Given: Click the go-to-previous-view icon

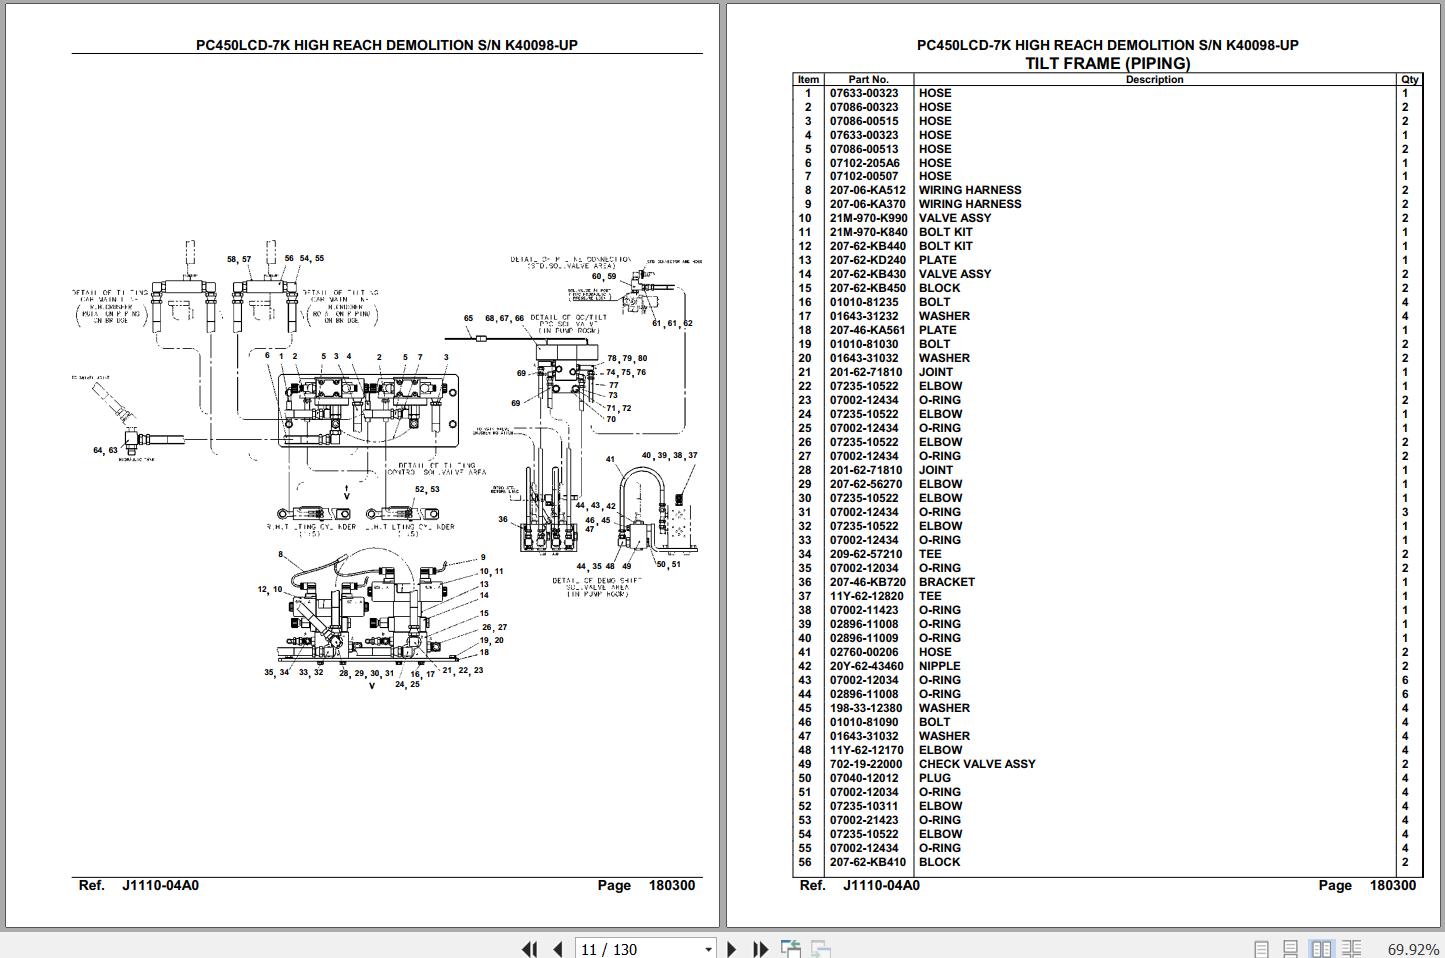Looking at the screenshot, I should tap(791, 949).
